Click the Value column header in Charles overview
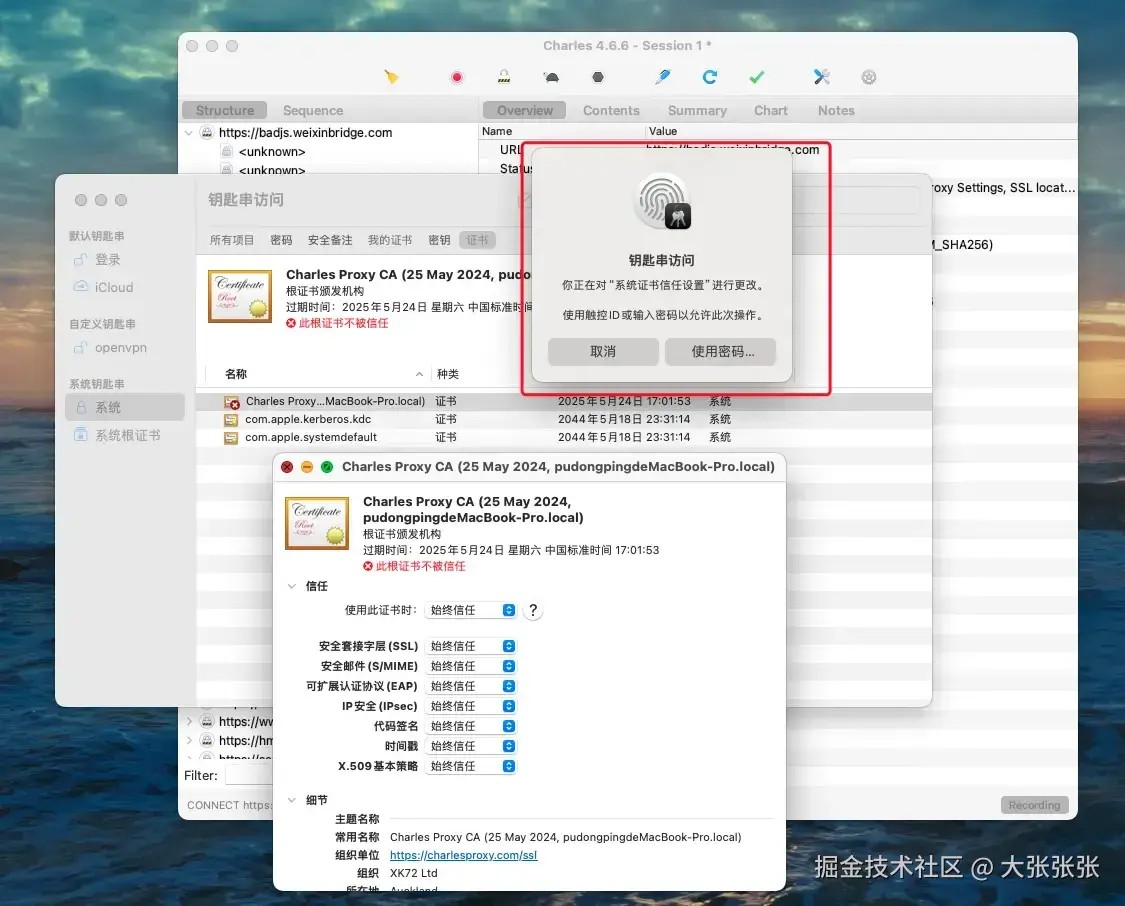This screenshot has width=1125, height=906. point(663,131)
